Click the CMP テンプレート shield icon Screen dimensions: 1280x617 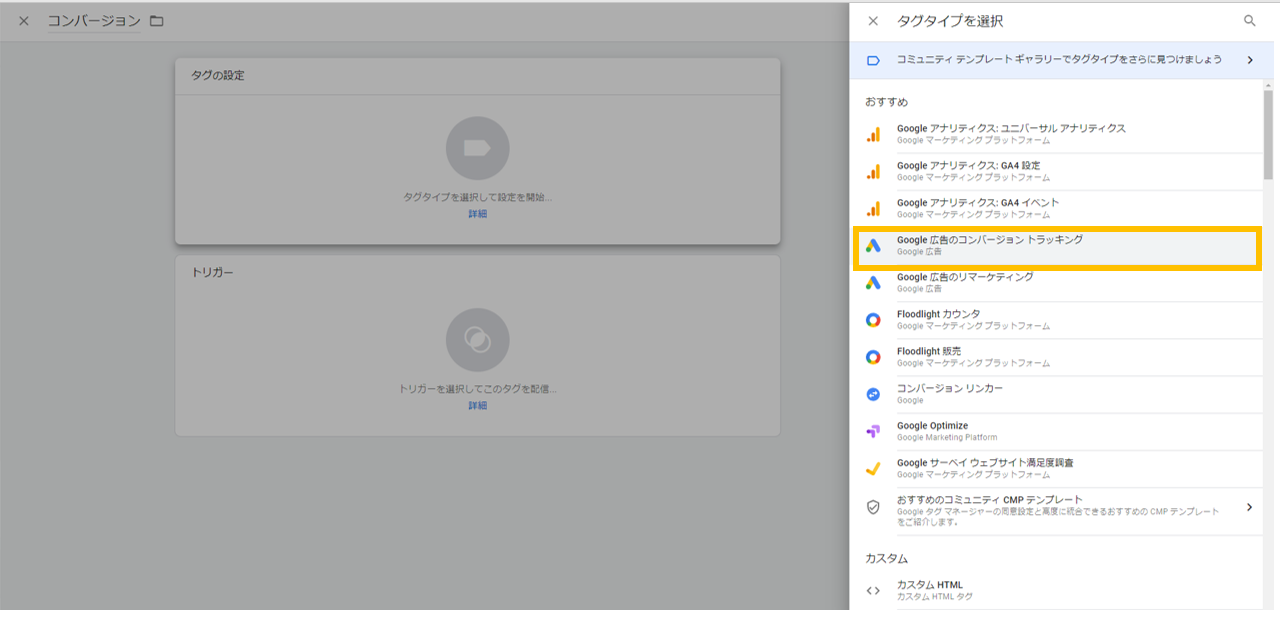pyautogui.click(x=873, y=507)
